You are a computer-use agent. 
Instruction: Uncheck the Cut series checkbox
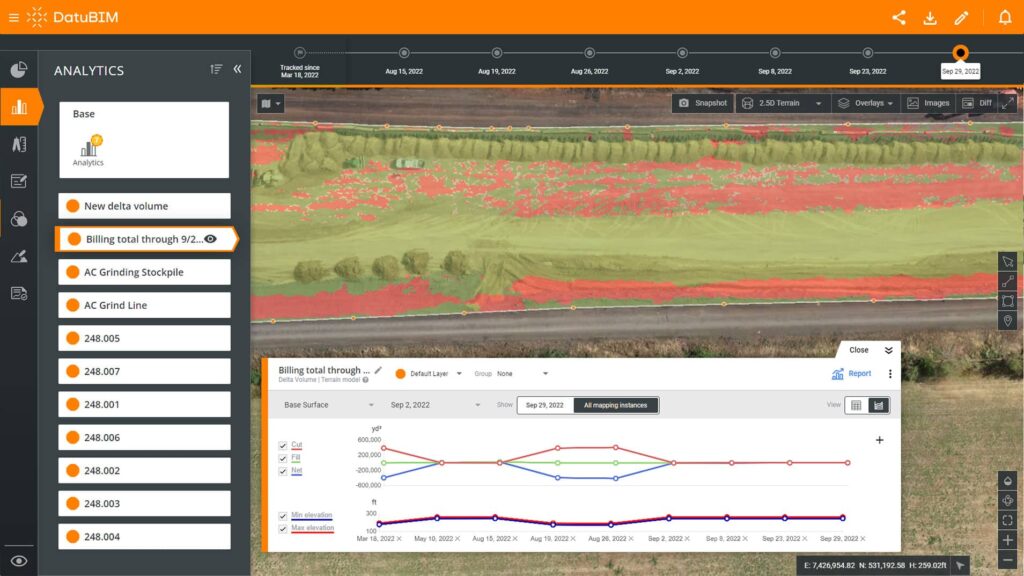(283, 445)
